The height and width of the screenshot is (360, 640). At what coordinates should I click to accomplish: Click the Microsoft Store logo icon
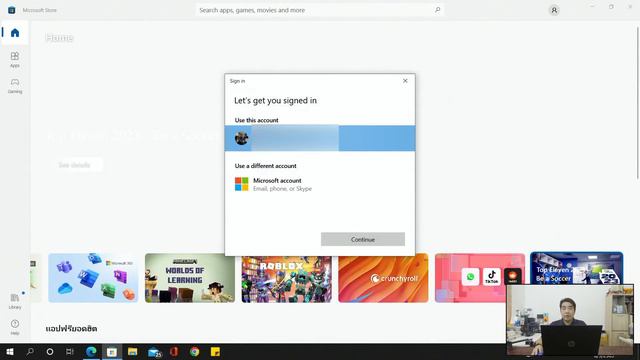11,10
